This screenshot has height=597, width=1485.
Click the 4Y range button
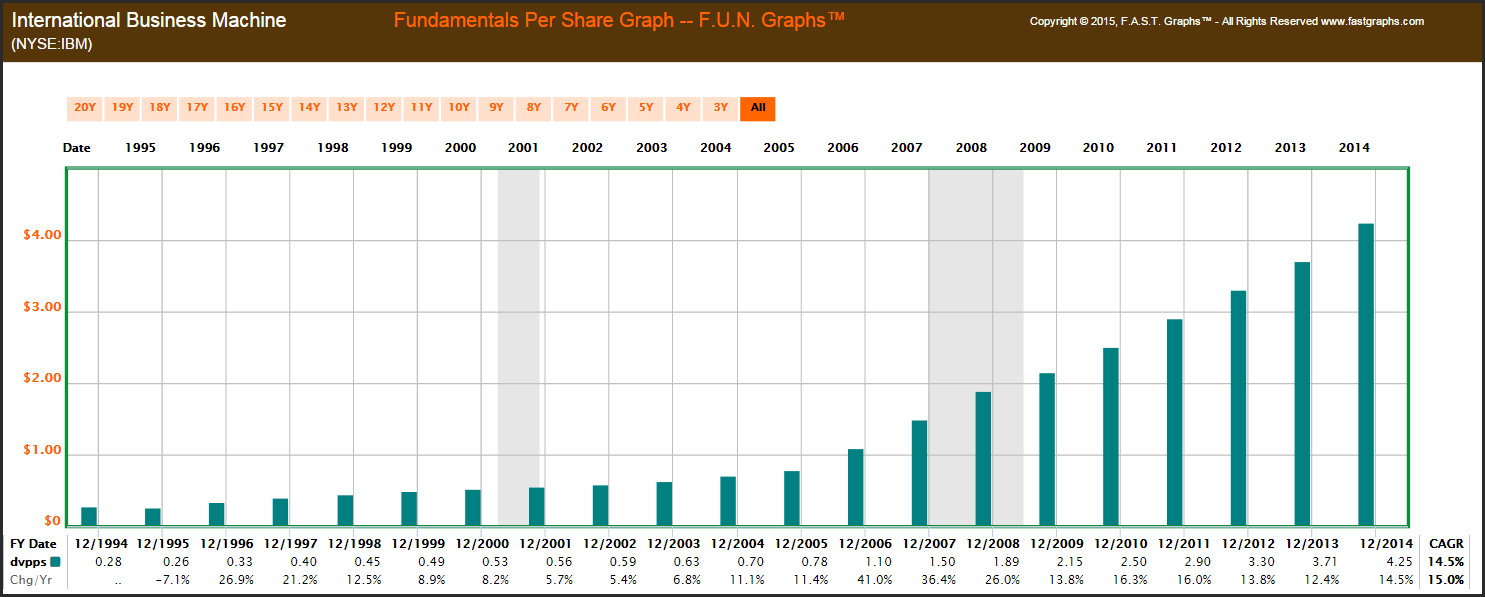683,108
